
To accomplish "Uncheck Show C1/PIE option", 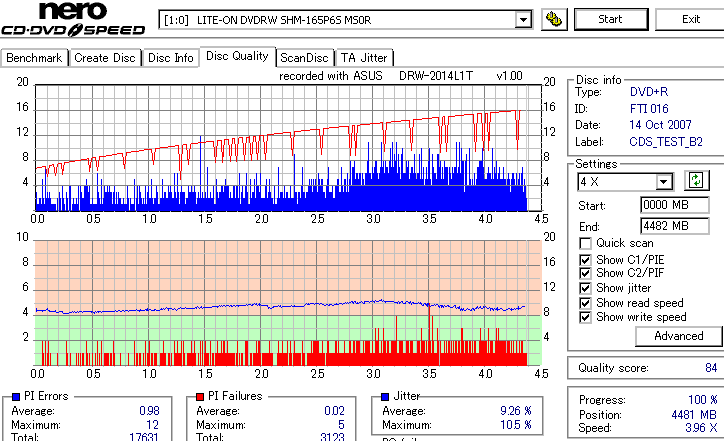I will point(585,260).
